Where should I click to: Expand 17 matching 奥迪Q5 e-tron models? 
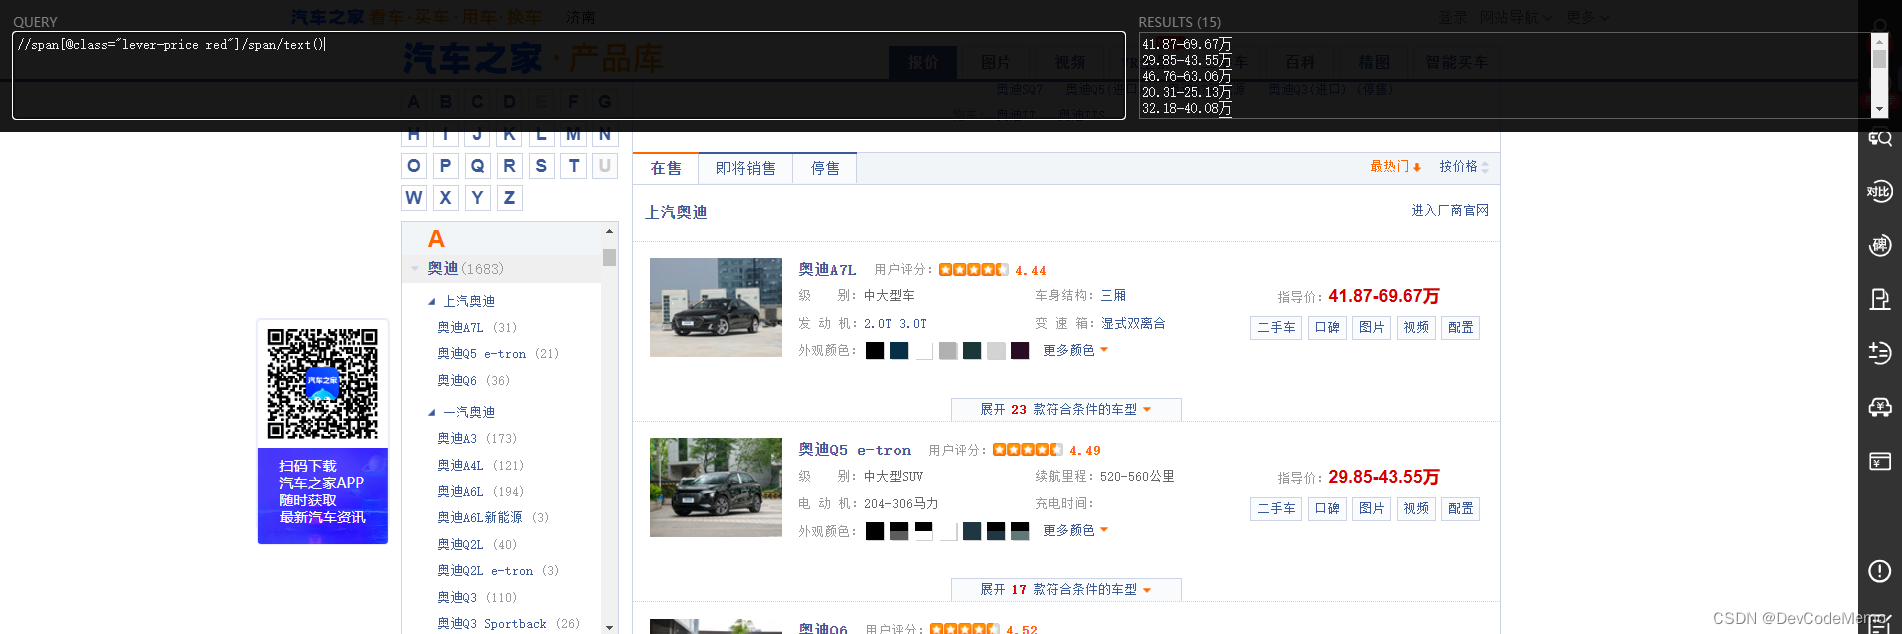[x=1066, y=590]
